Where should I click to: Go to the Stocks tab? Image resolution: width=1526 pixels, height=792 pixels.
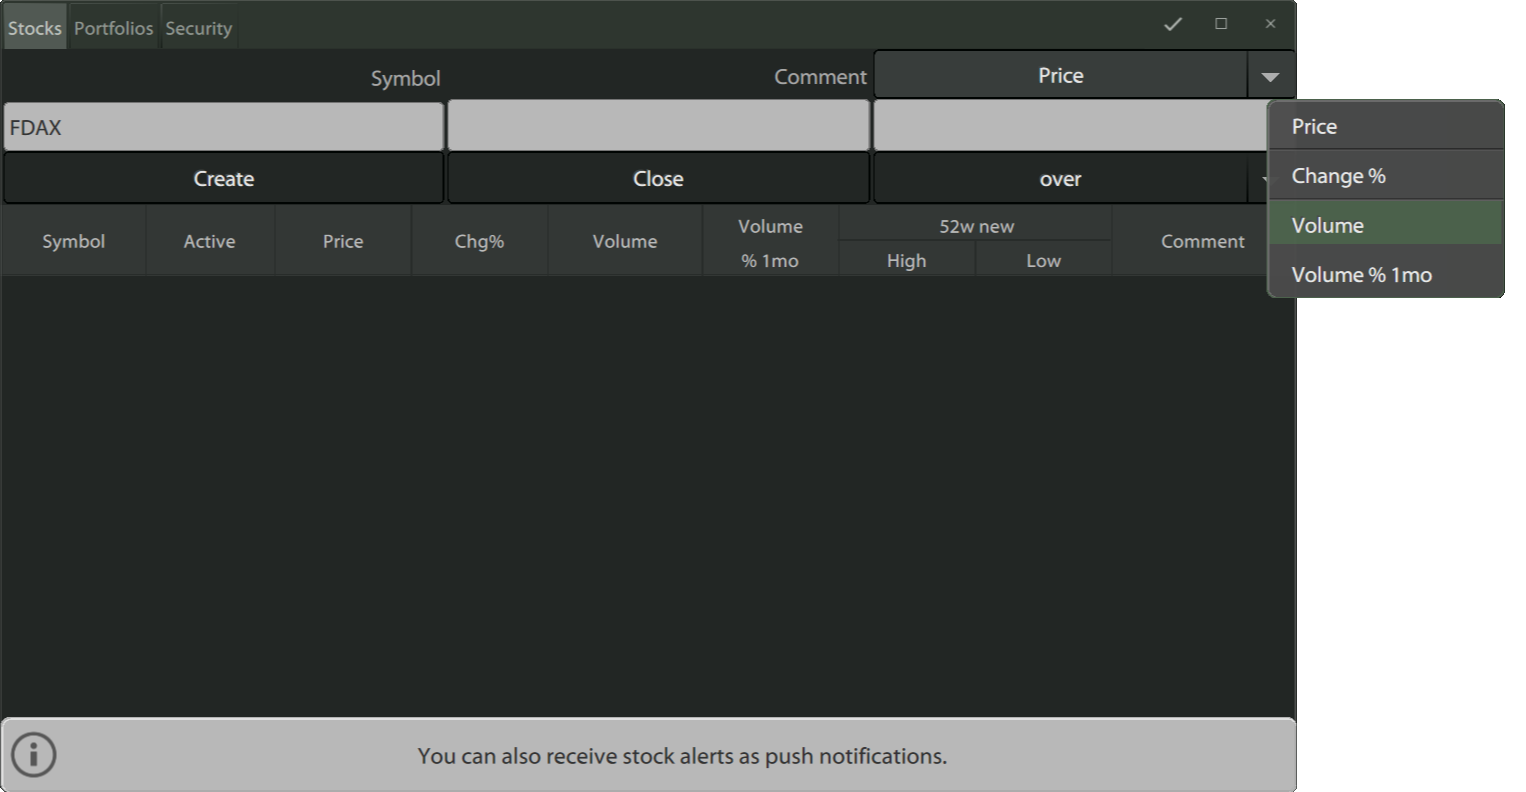tap(35, 28)
